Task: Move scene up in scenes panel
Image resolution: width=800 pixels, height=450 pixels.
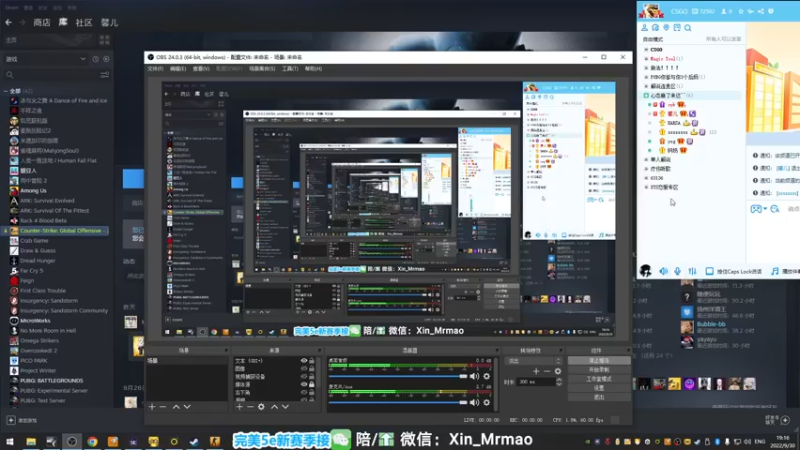Action: 176,407
